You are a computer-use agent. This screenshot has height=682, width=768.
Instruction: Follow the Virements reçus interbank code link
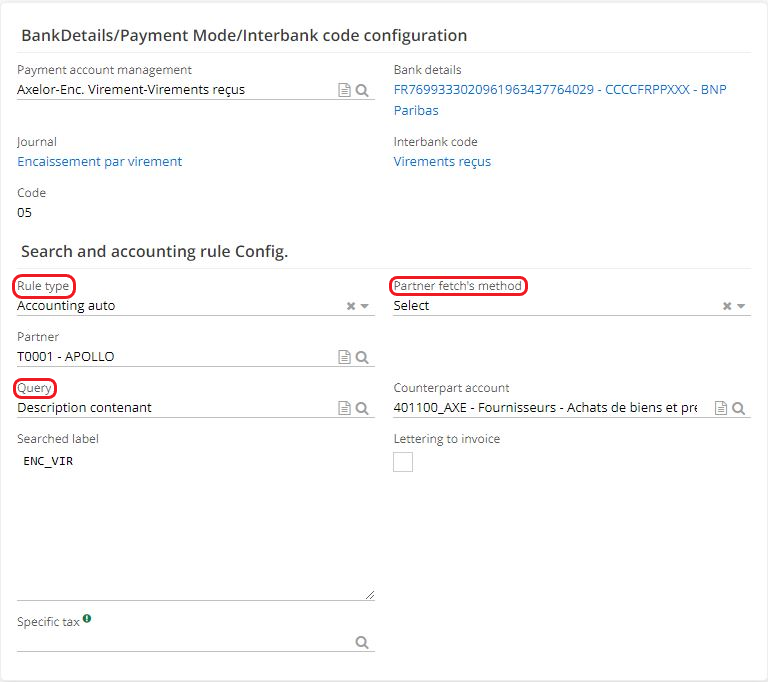click(x=442, y=161)
